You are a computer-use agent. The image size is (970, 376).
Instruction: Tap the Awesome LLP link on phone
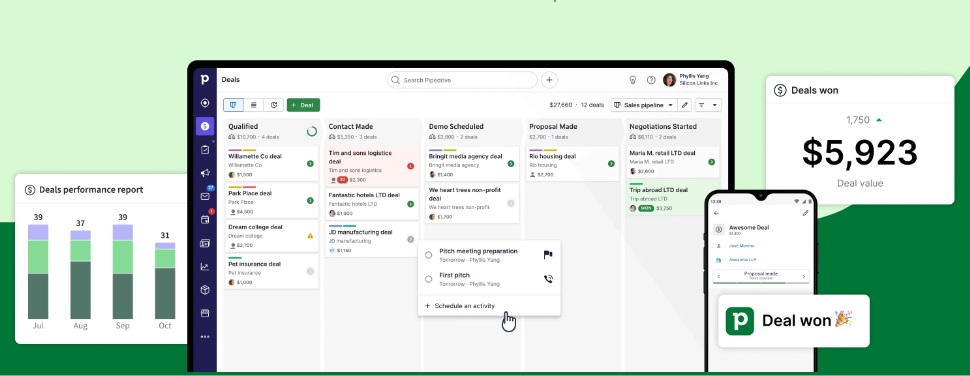coord(742,260)
